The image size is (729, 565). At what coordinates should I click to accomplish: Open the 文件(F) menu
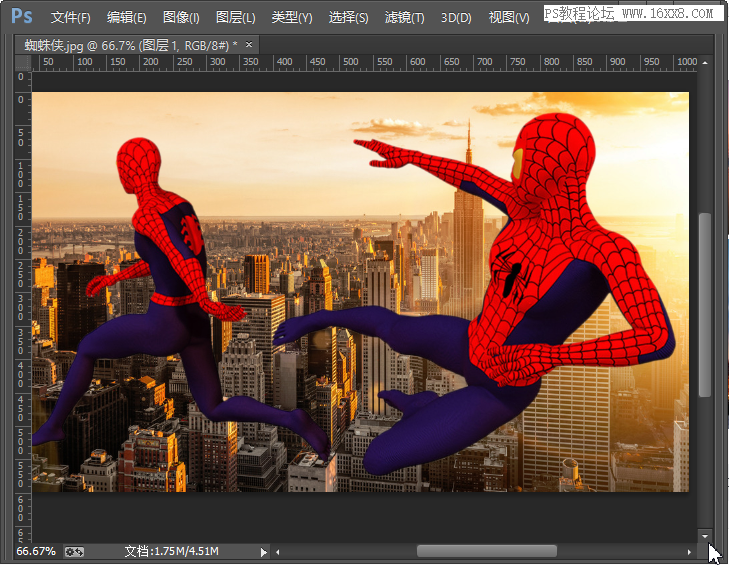(x=71, y=18)
